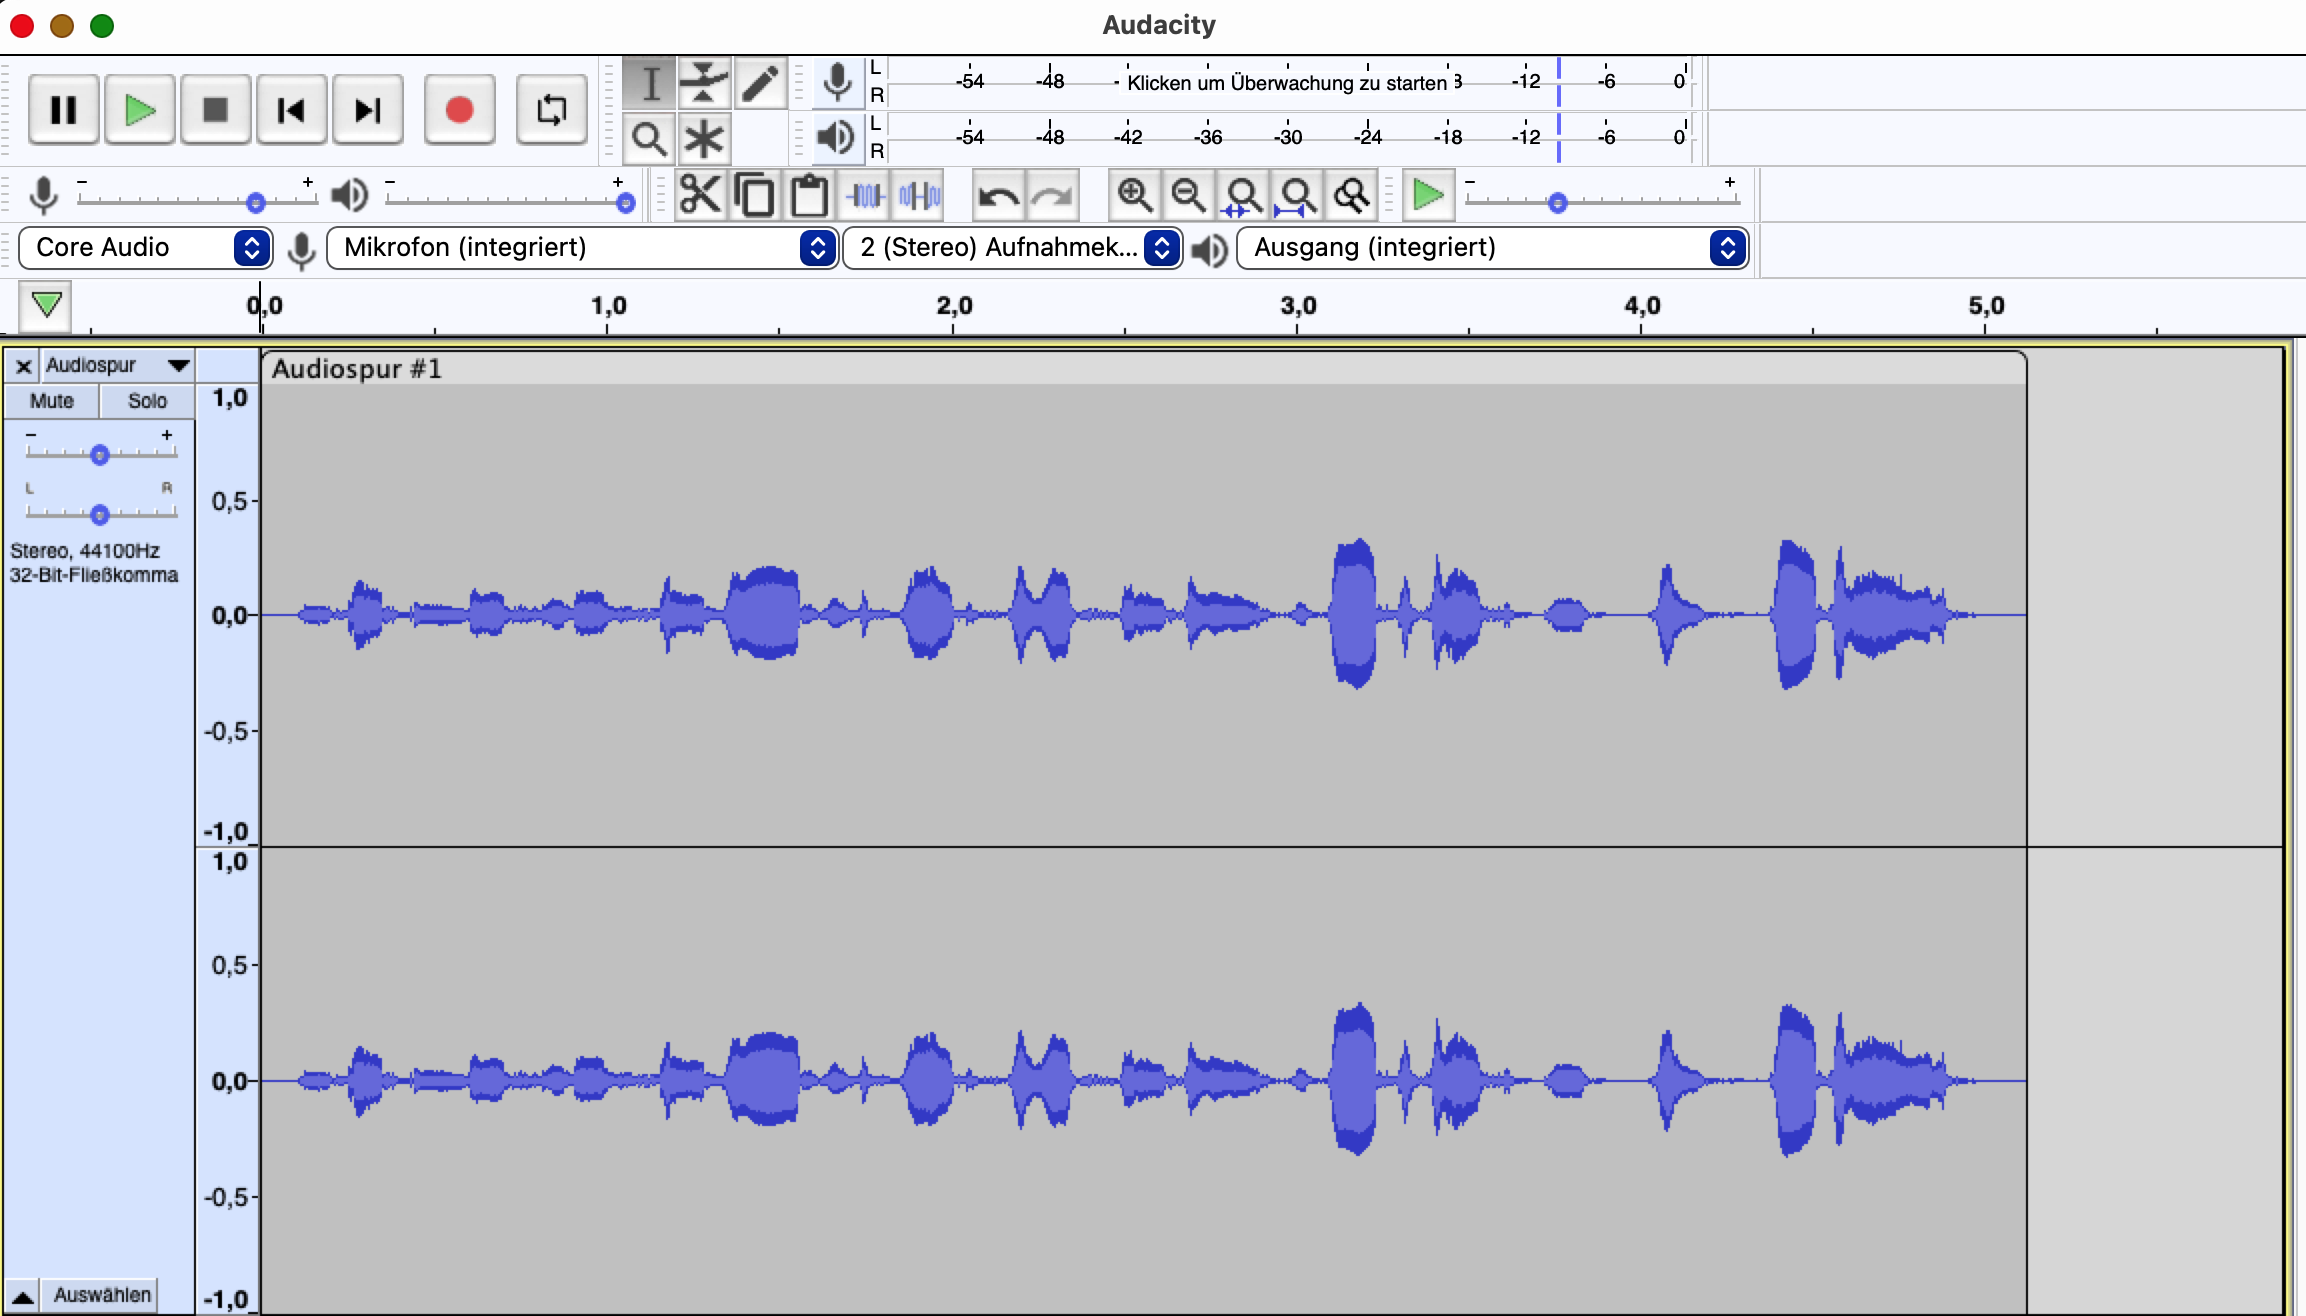Open the Audiospur track menu
The image size is (2306, 1316).
[117, 365]
